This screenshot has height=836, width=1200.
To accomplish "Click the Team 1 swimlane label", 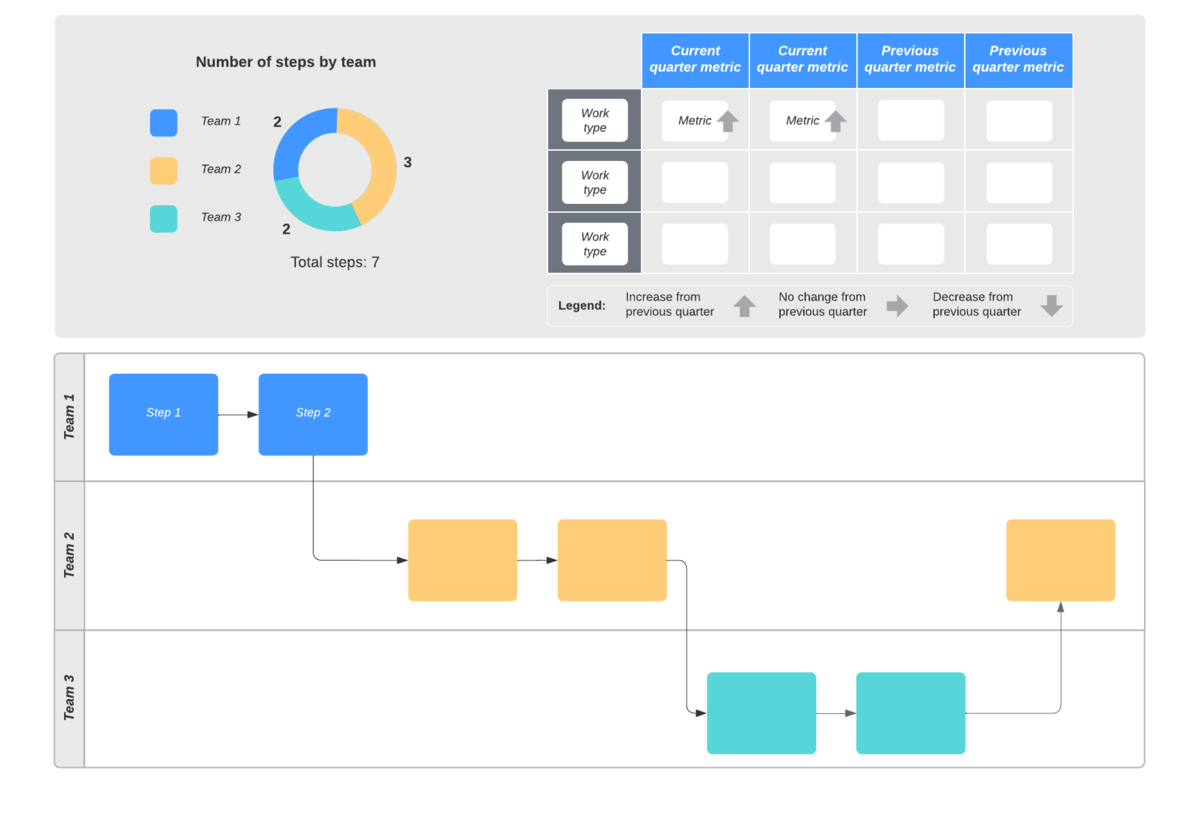I will pos(69,417).
